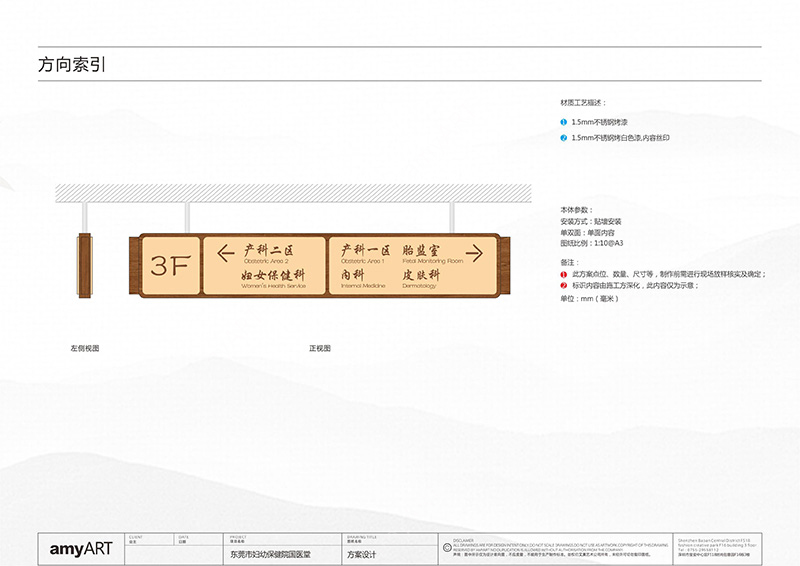The height and width of the screenshot is (566, 800).
Task: Click 内科 on the sign
Action: click(353, 275)
